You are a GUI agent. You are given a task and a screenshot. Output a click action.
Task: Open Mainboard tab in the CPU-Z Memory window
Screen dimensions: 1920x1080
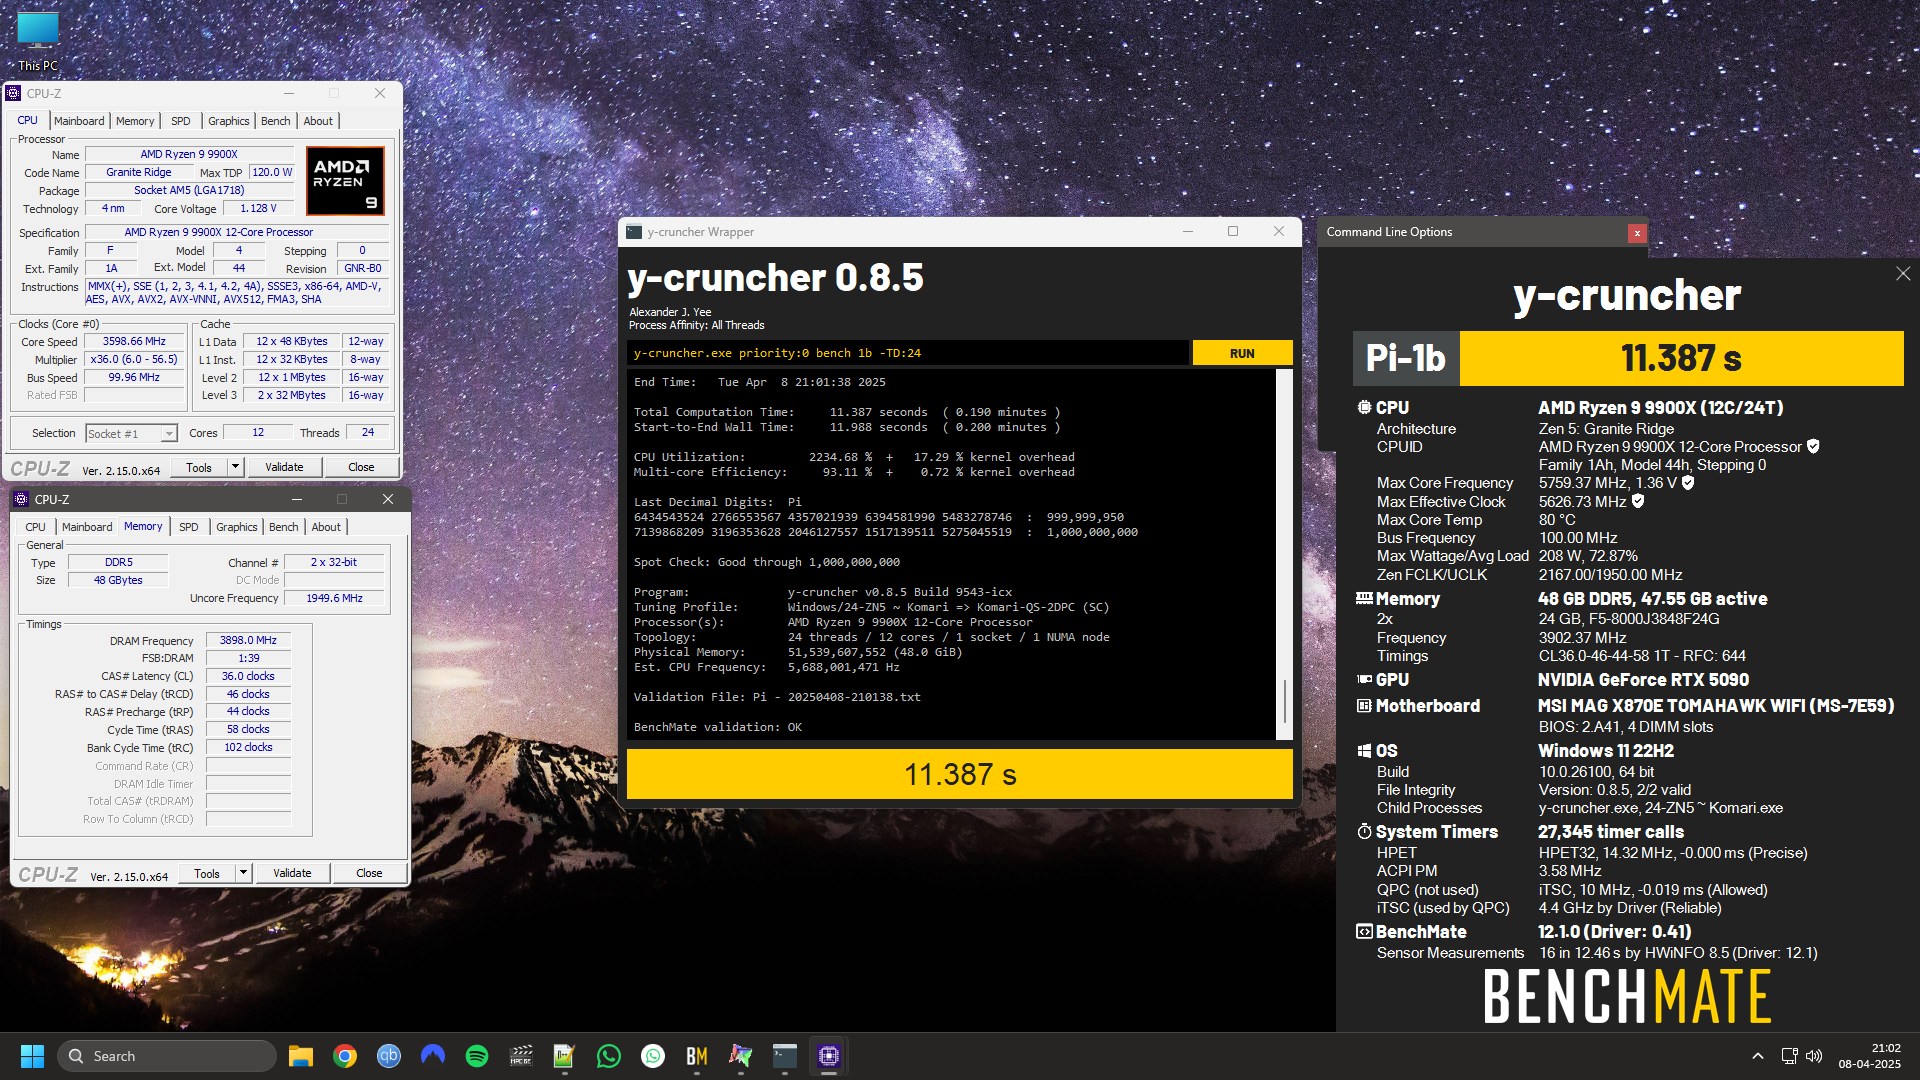coord(87,527)
